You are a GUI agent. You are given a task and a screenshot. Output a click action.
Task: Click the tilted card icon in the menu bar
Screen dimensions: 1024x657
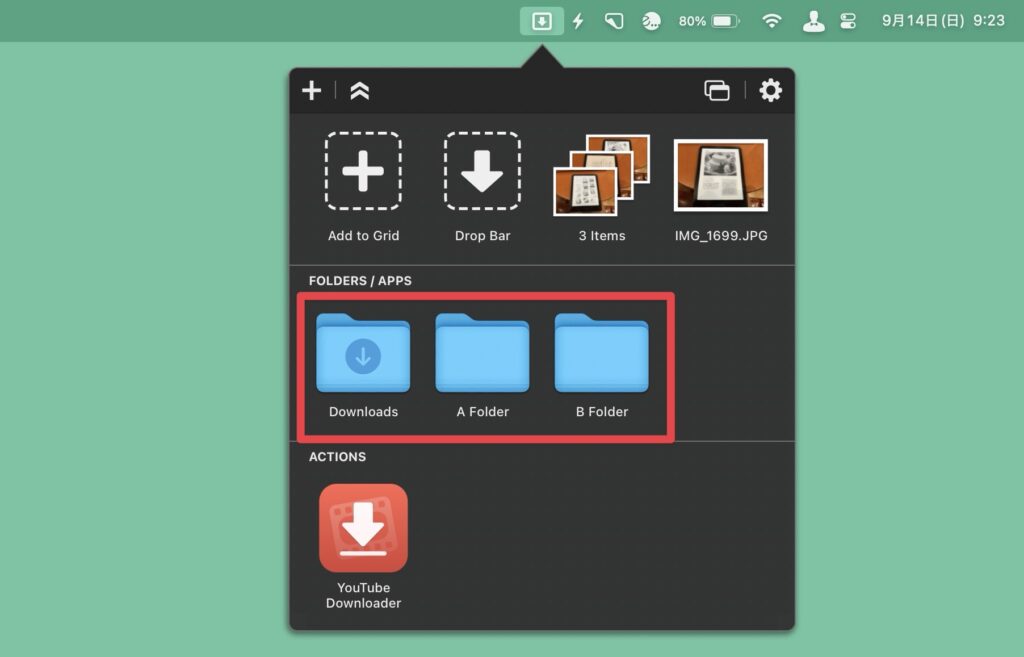[x=614, y=21]
